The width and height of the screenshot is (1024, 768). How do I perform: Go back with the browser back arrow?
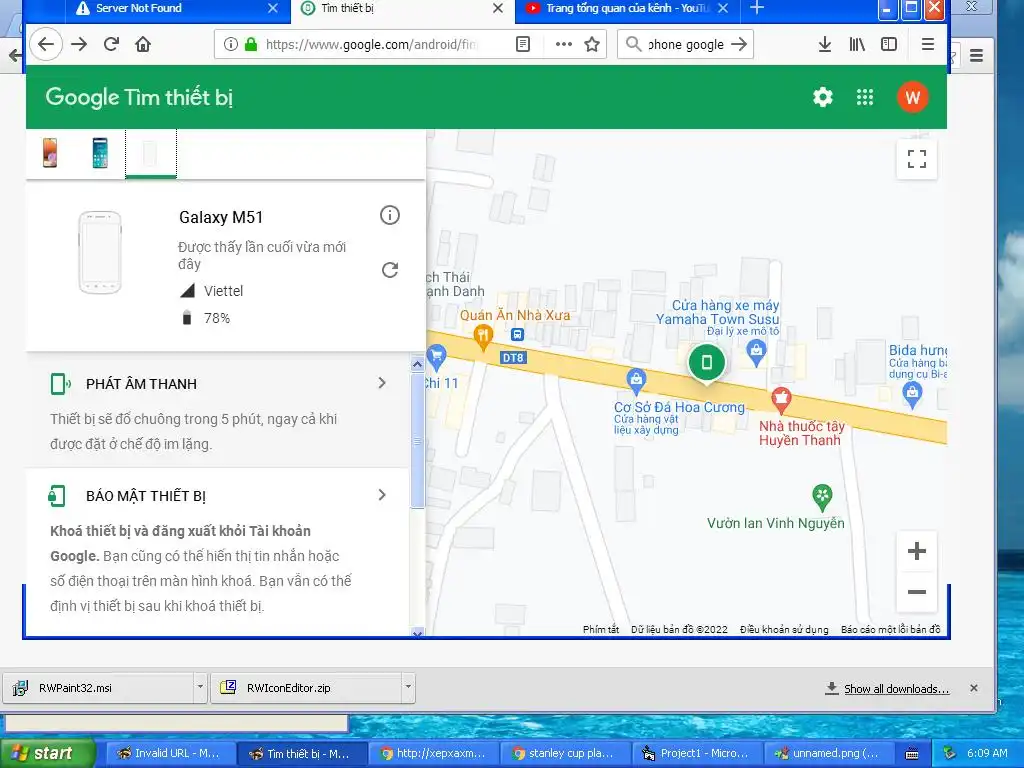coord(46,44)
